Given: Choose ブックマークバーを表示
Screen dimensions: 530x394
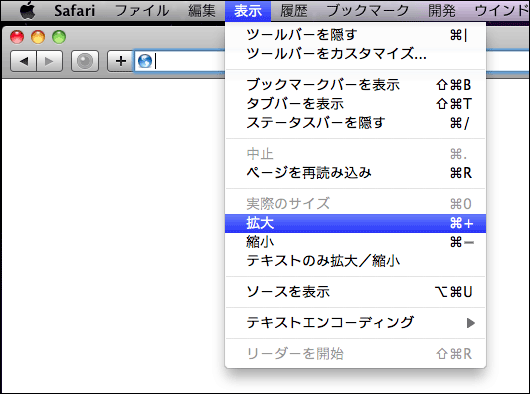Looking at the screenshot, I should coord(355,85).
